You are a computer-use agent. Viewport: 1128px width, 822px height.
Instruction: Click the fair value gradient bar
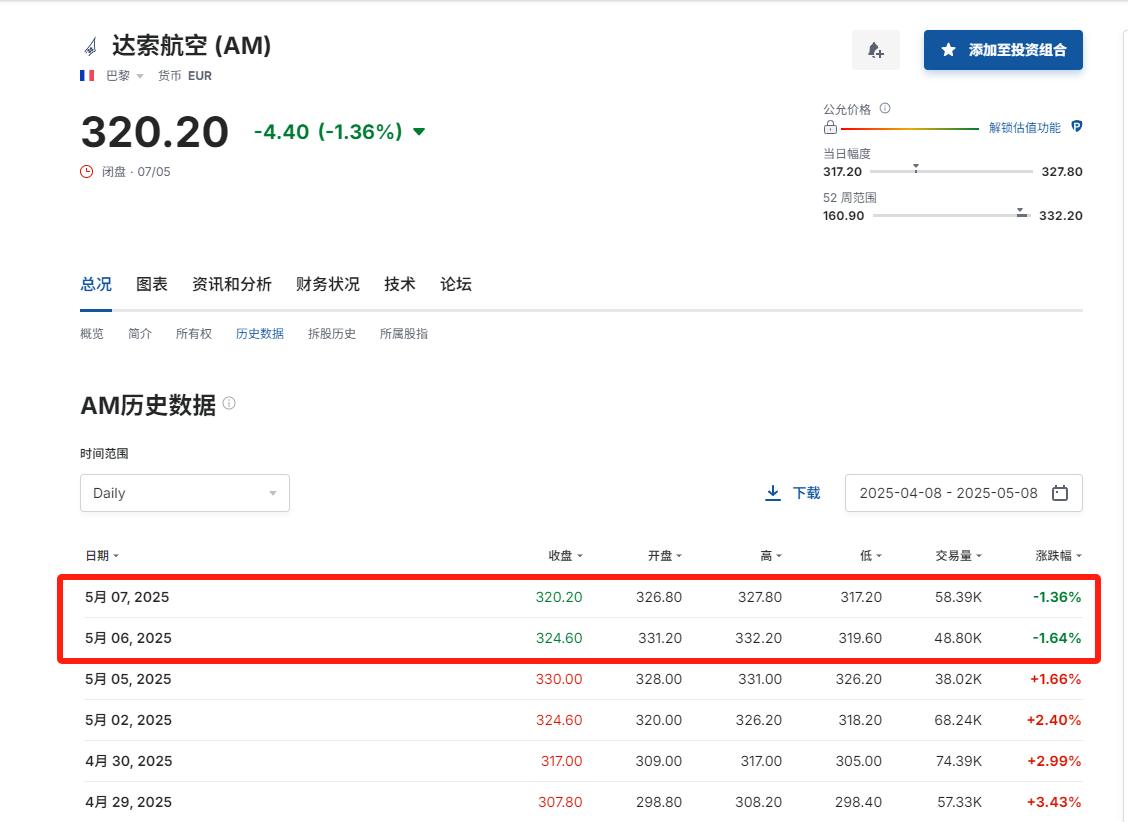pyautogui.click(x=910, y=129)
